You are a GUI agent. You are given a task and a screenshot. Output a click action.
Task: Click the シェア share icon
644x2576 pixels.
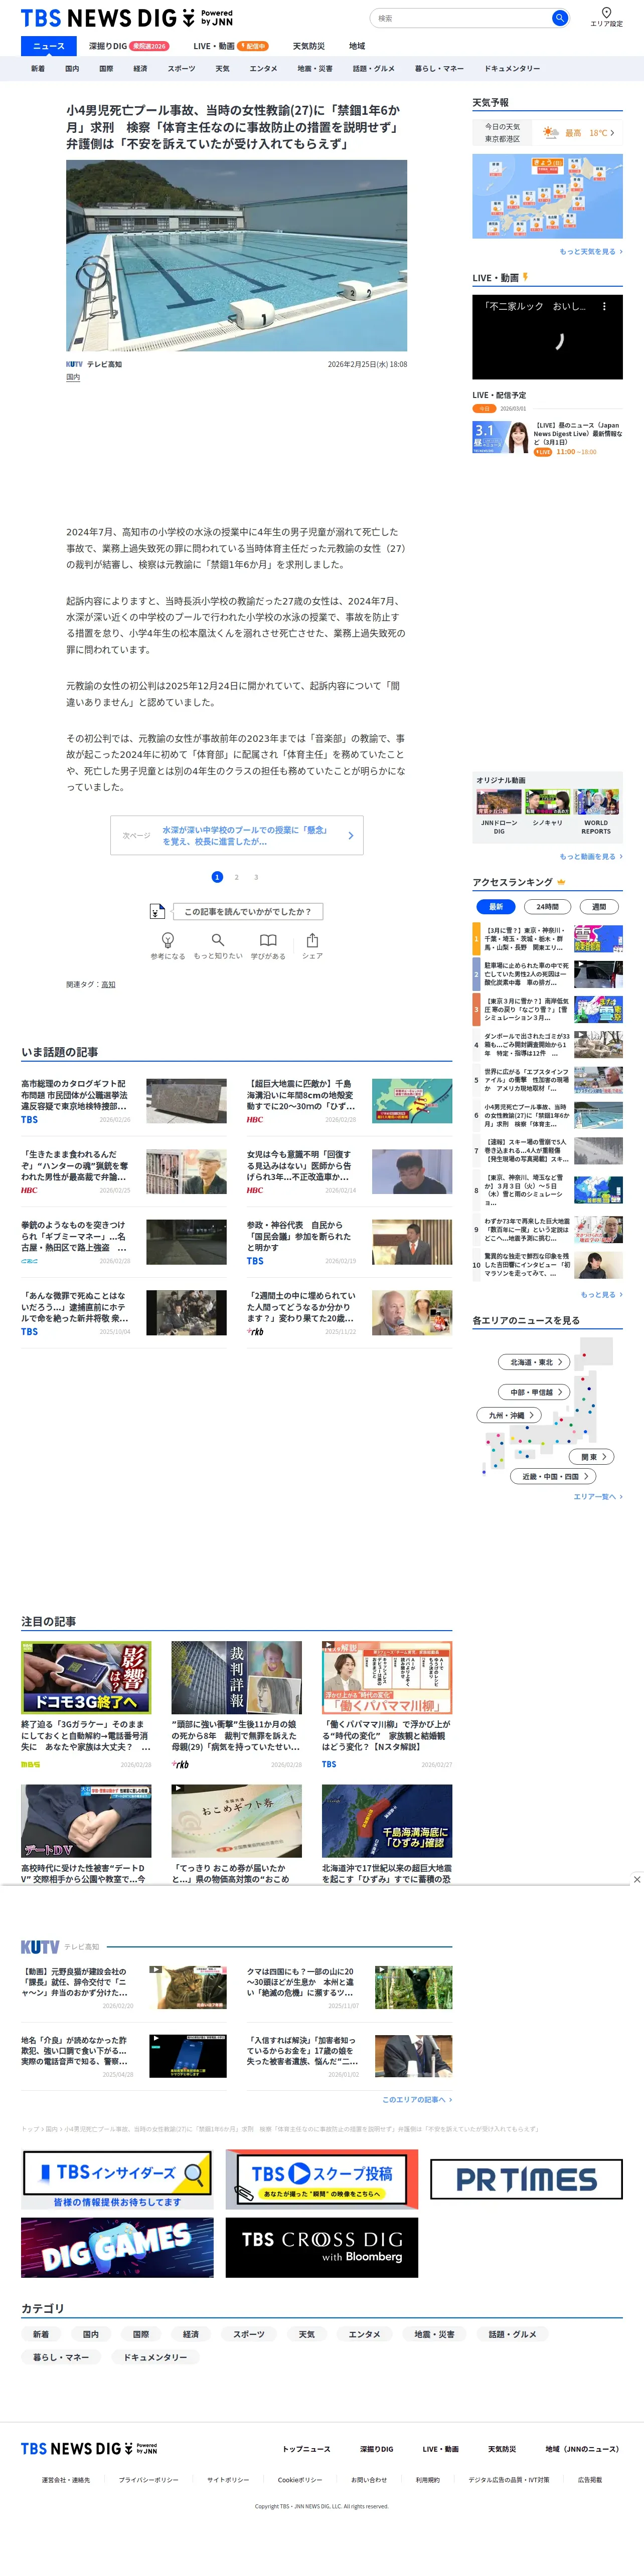[x=313, y=940]
